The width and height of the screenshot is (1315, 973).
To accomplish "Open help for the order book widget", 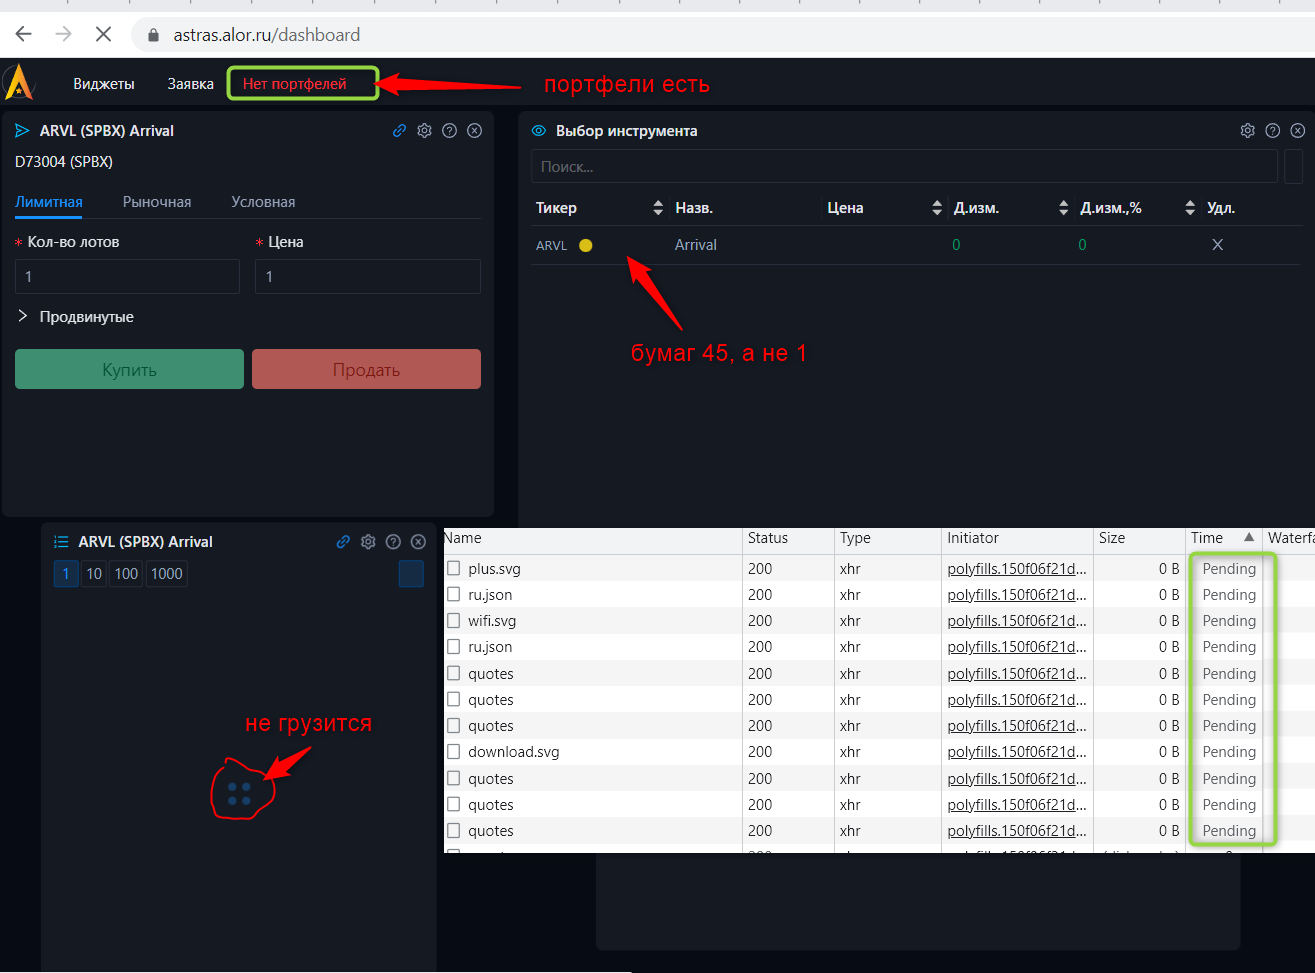I will click(393, 542).
